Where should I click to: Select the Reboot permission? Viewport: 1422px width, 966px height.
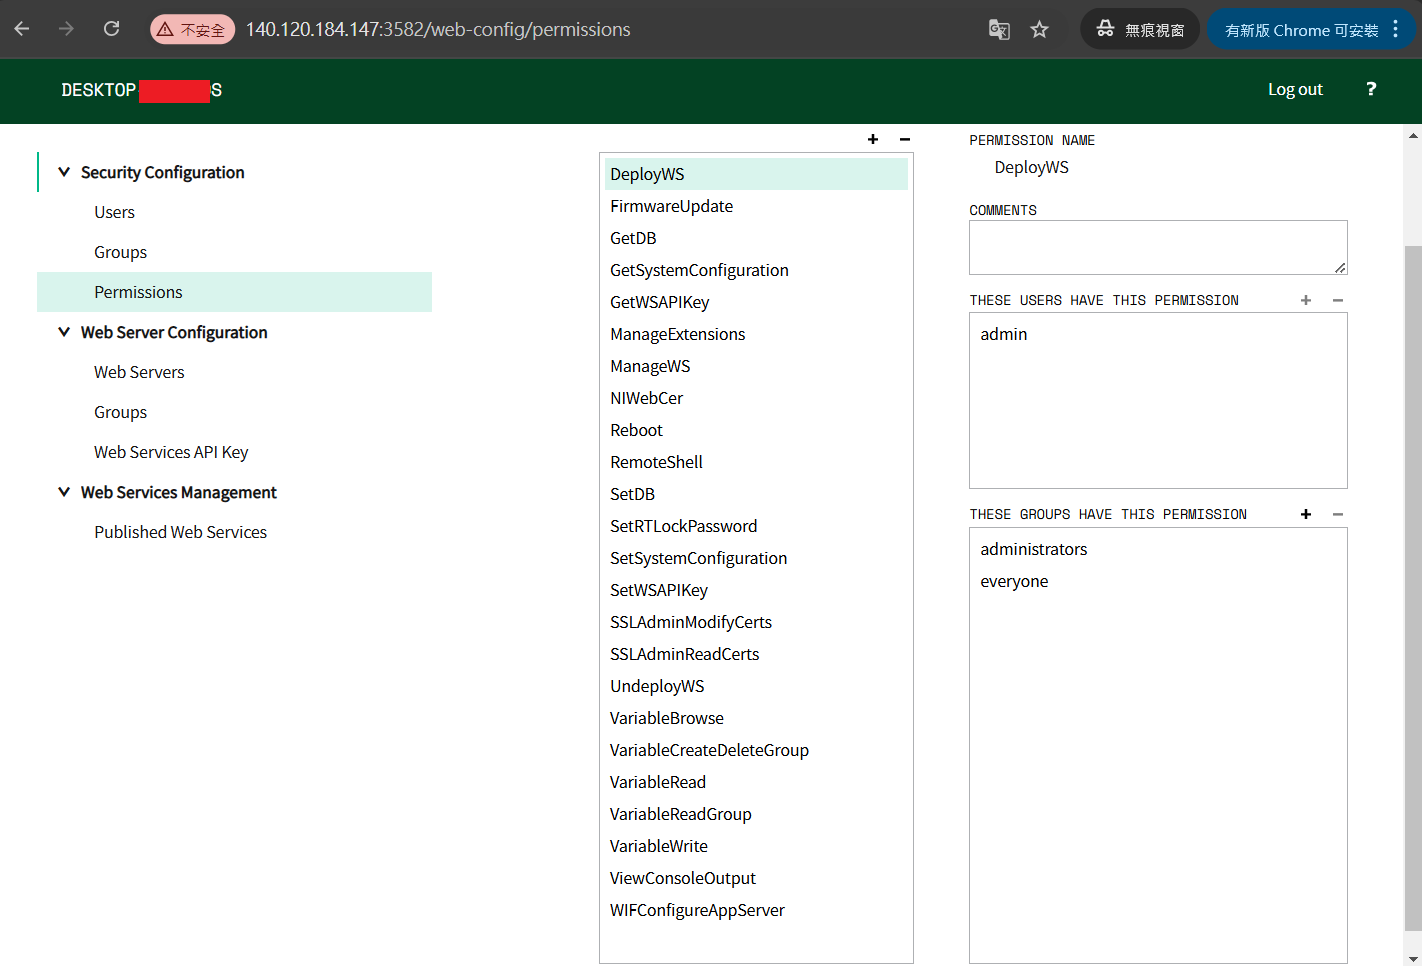756,430
